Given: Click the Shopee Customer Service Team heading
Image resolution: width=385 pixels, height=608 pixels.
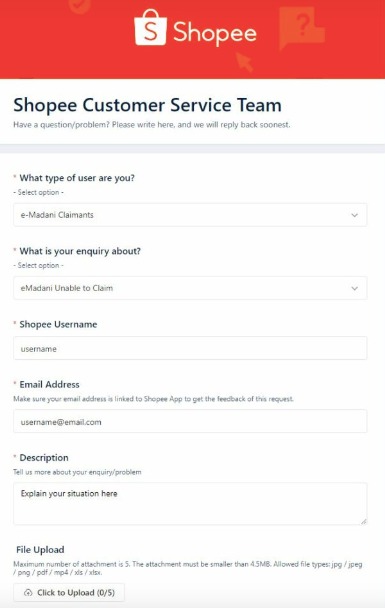Looking at the screenshot, I should [147, 105].
